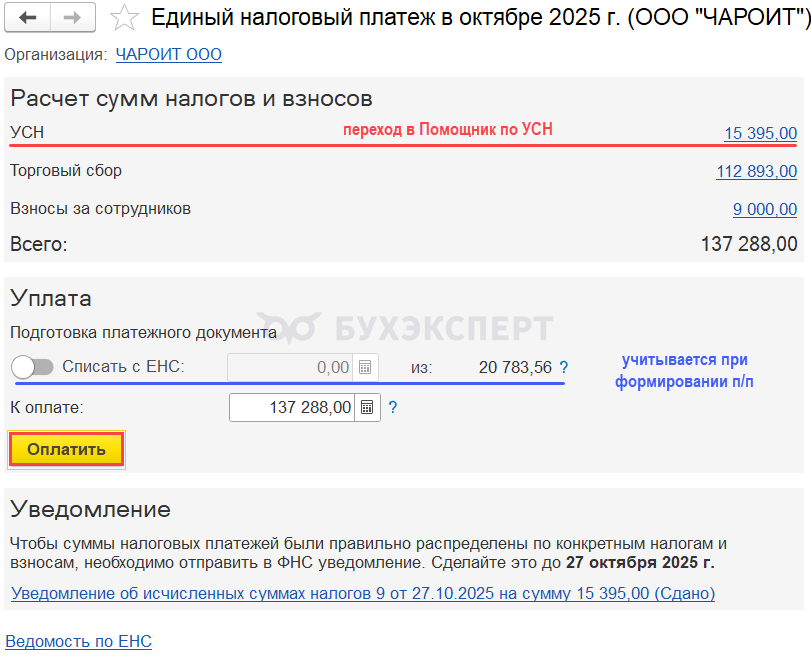This screenshot has width=811, height=657.
Task: Open УСН amount 15 395,00
Action: [x=760, y=133]
